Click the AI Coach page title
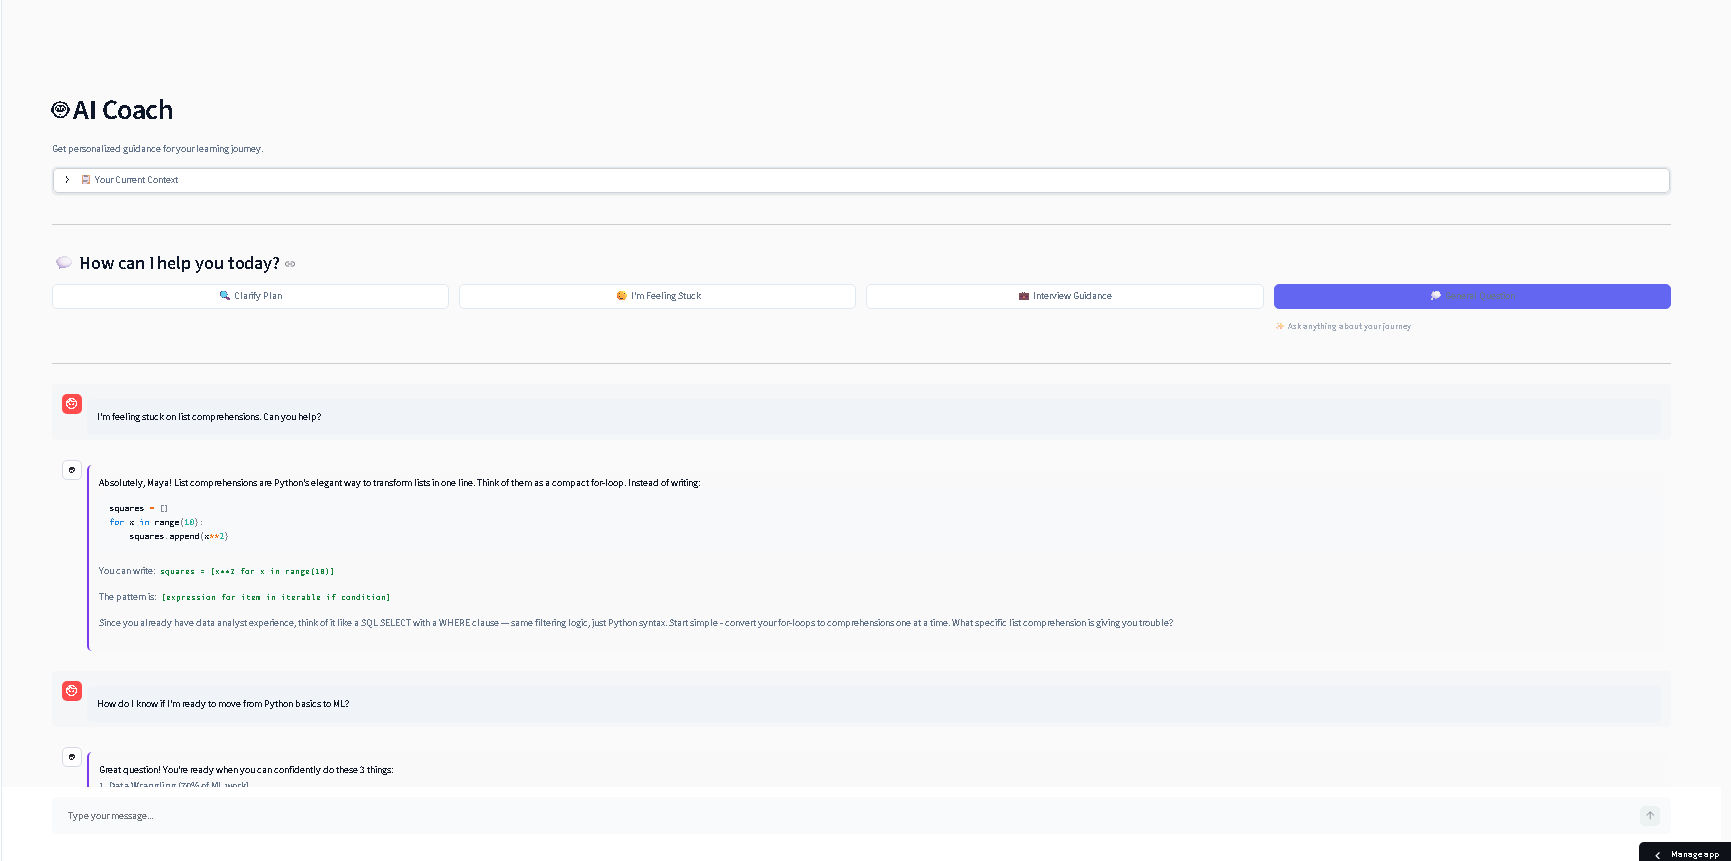Screen dimensions: 1731x861 pos(123,110)
